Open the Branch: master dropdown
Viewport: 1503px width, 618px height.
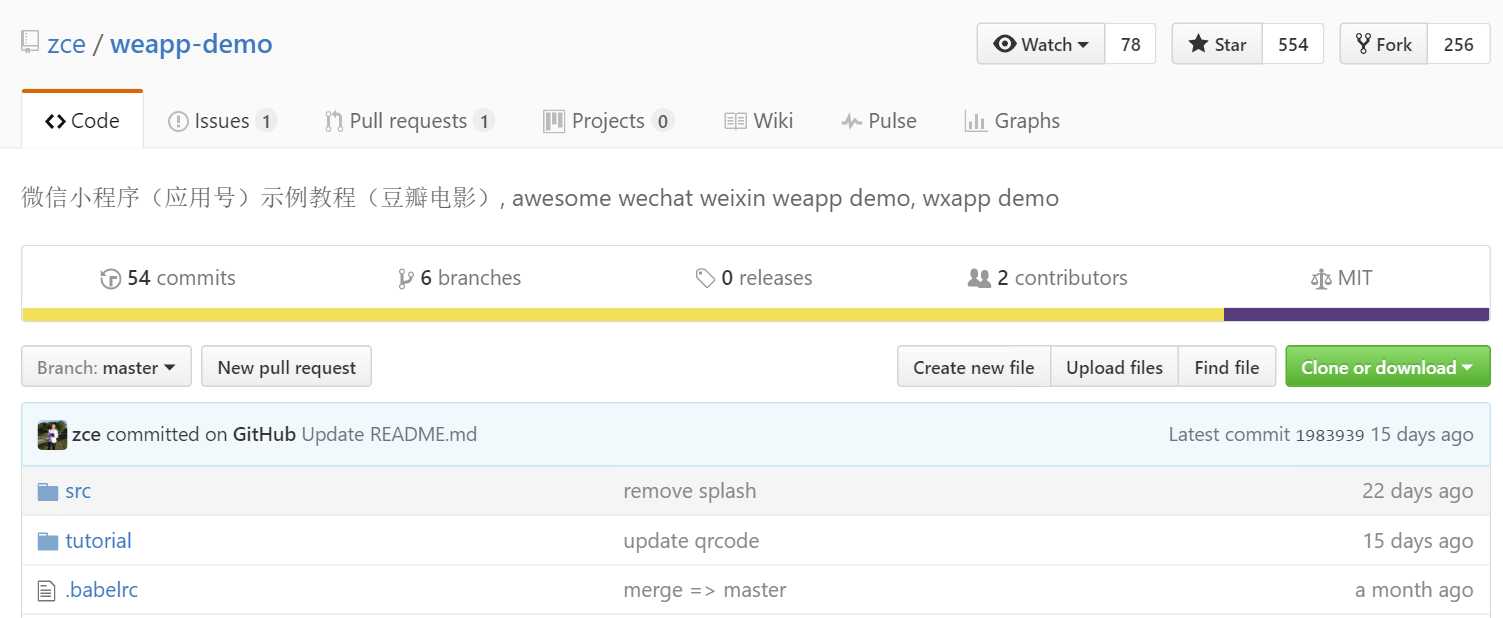coord(106,367)
